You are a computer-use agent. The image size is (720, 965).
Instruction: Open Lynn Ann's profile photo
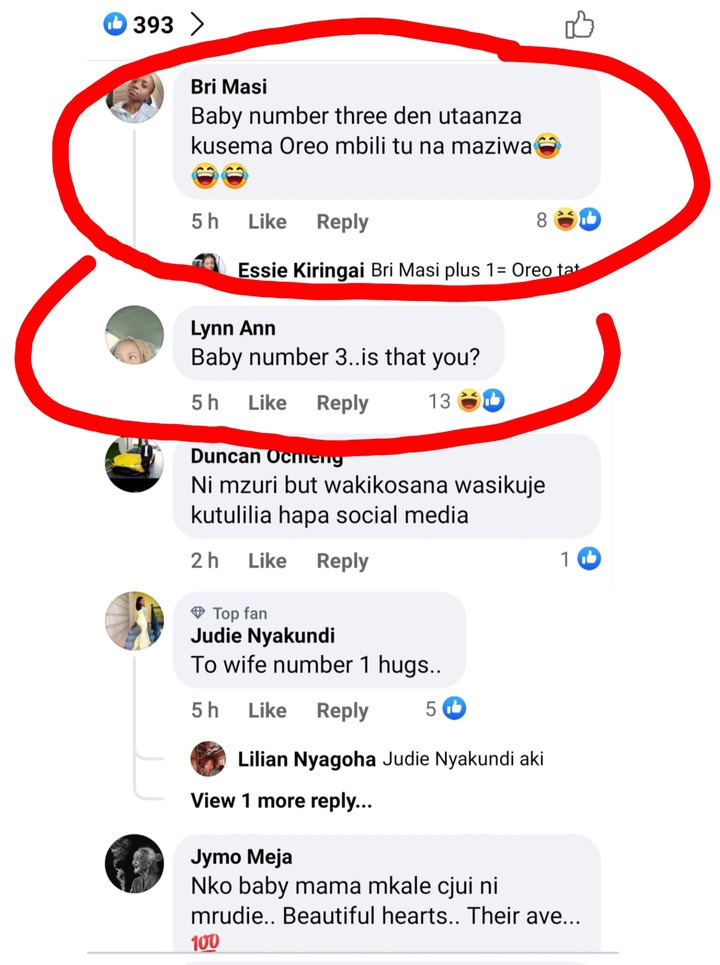[x=135, y=335]
